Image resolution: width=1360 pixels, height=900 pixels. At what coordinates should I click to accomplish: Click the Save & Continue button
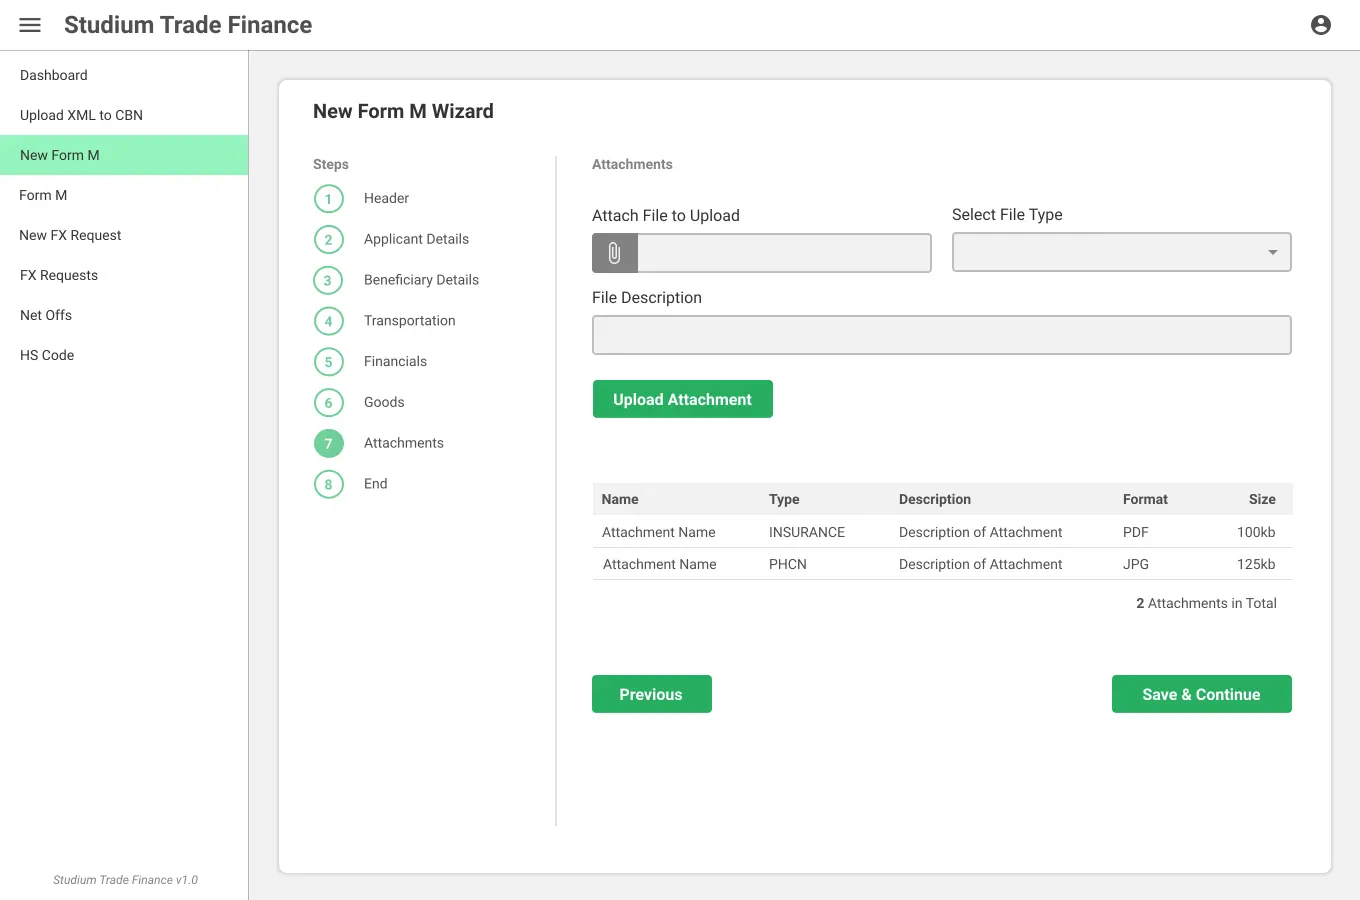(1201, 694)
